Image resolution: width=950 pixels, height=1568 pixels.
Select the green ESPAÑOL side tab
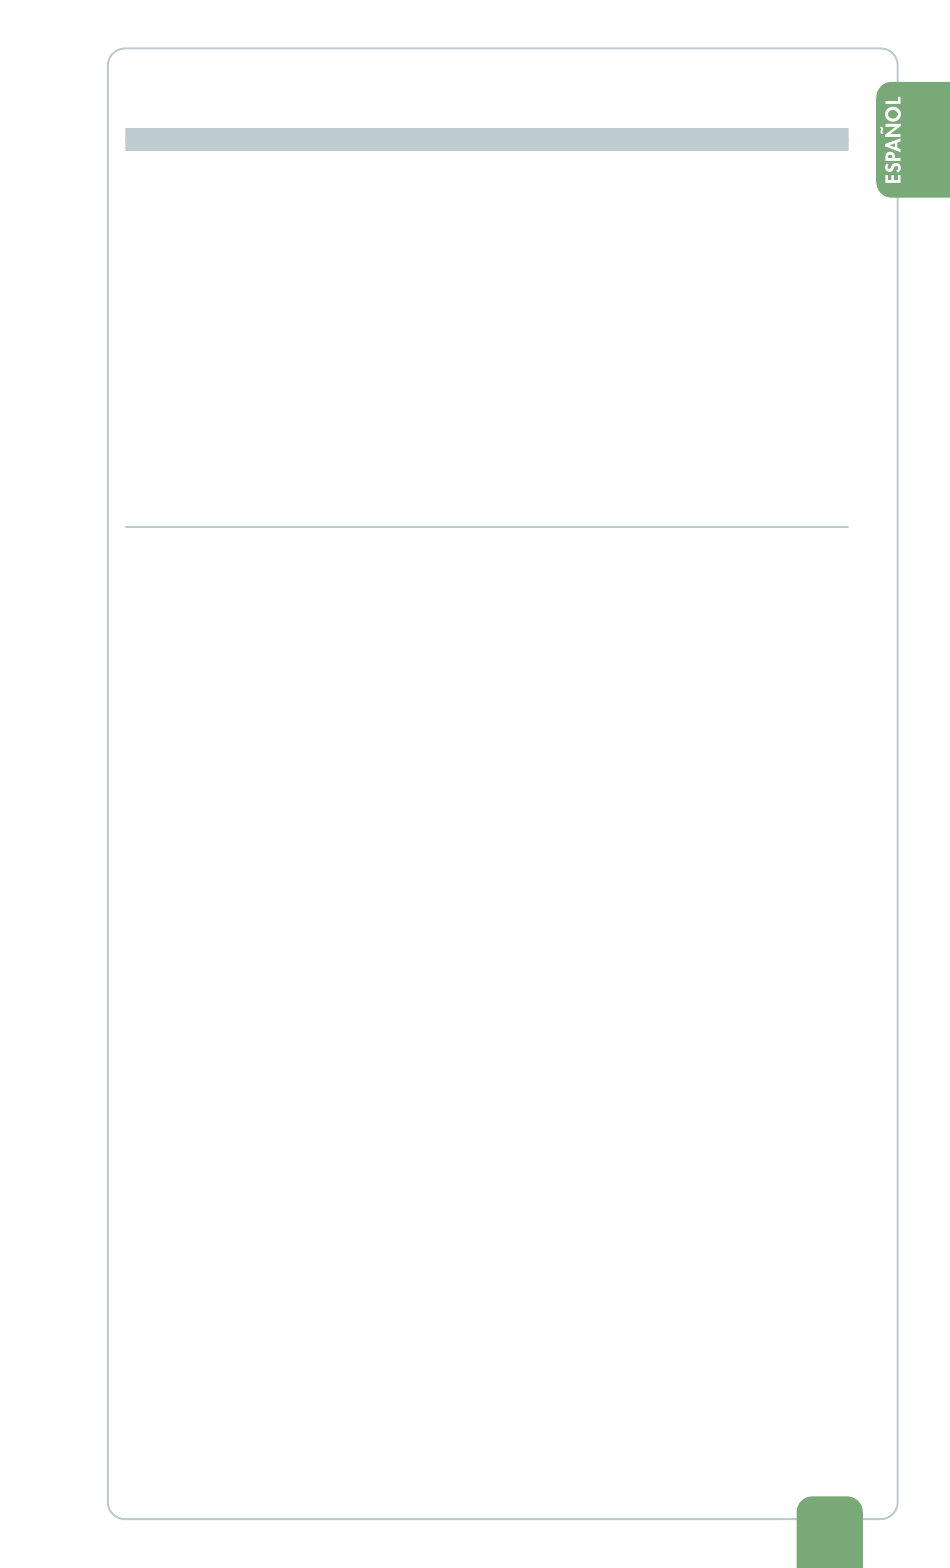click(x=912, y=140)
